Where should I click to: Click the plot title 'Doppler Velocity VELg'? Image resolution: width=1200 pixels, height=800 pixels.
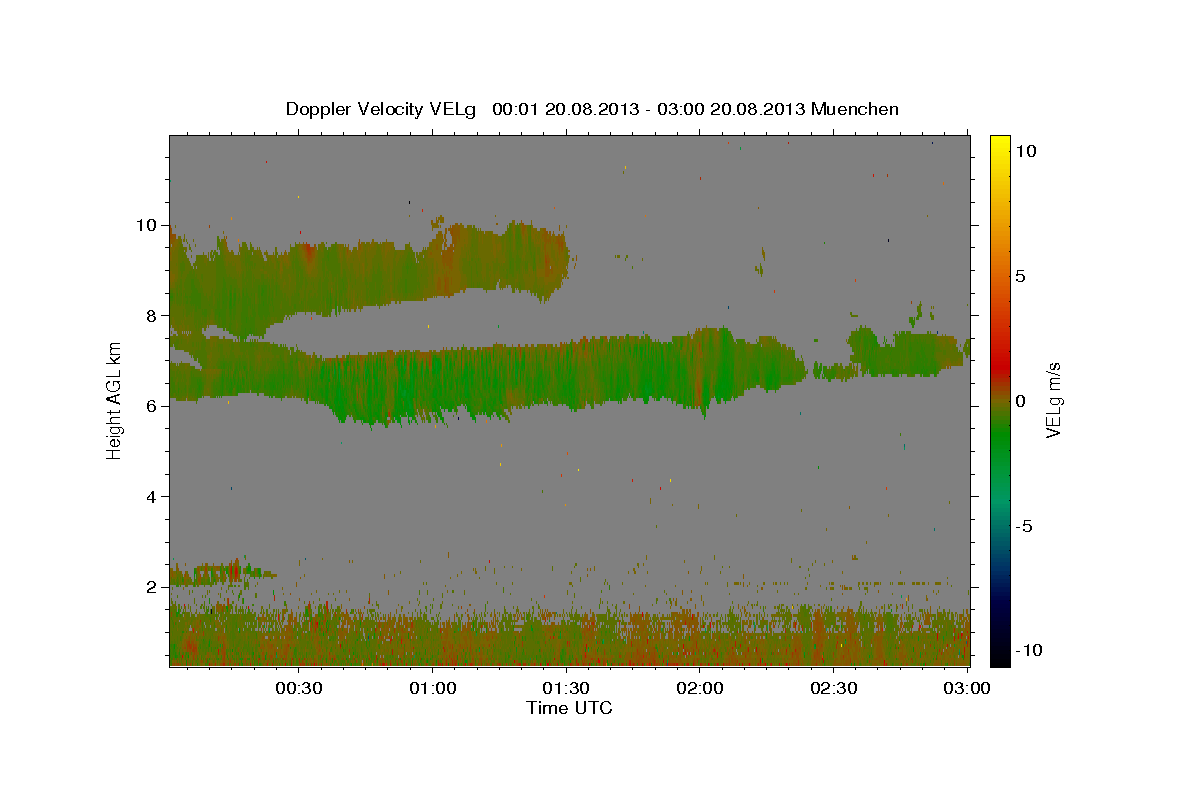click(x=383, y=109)
